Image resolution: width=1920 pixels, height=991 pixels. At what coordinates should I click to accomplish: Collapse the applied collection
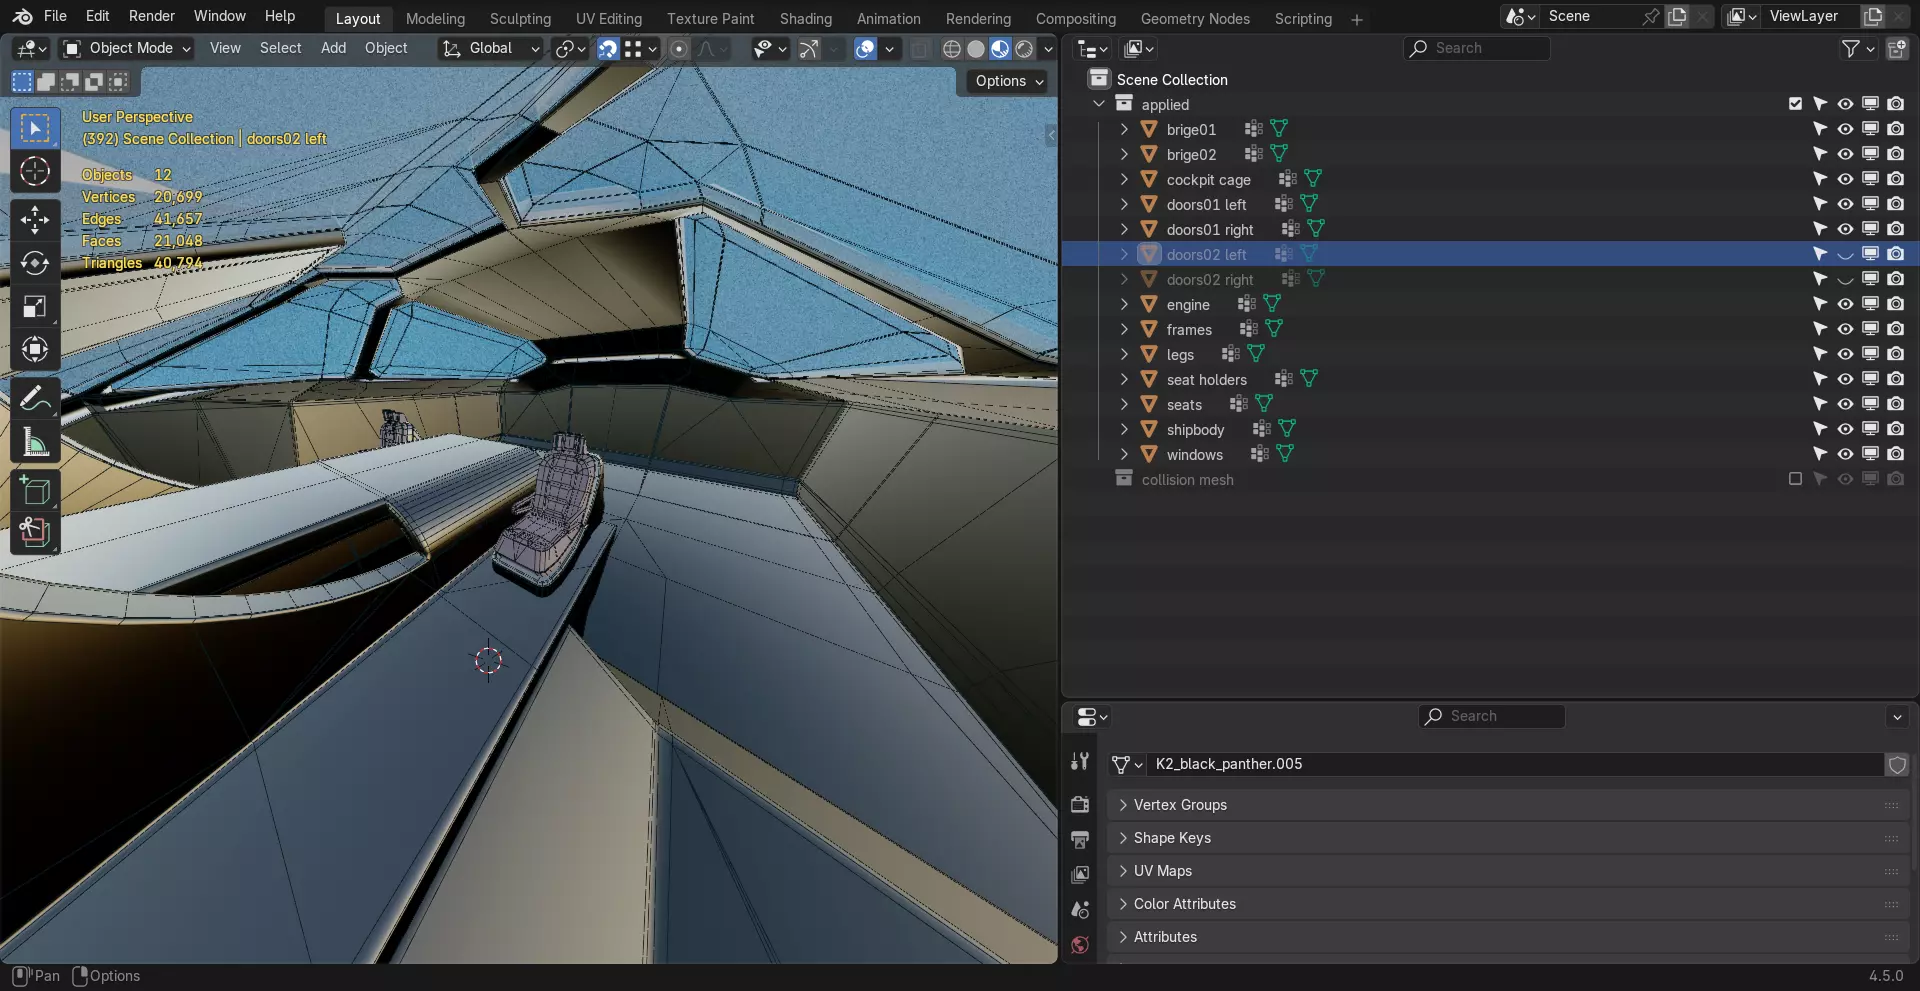1099,104
